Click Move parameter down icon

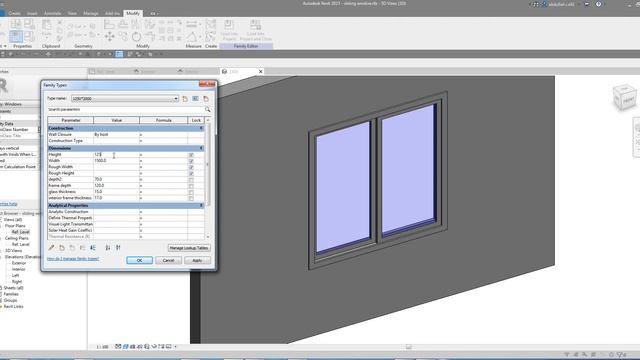pyautogui.click(x=93, y=247)
